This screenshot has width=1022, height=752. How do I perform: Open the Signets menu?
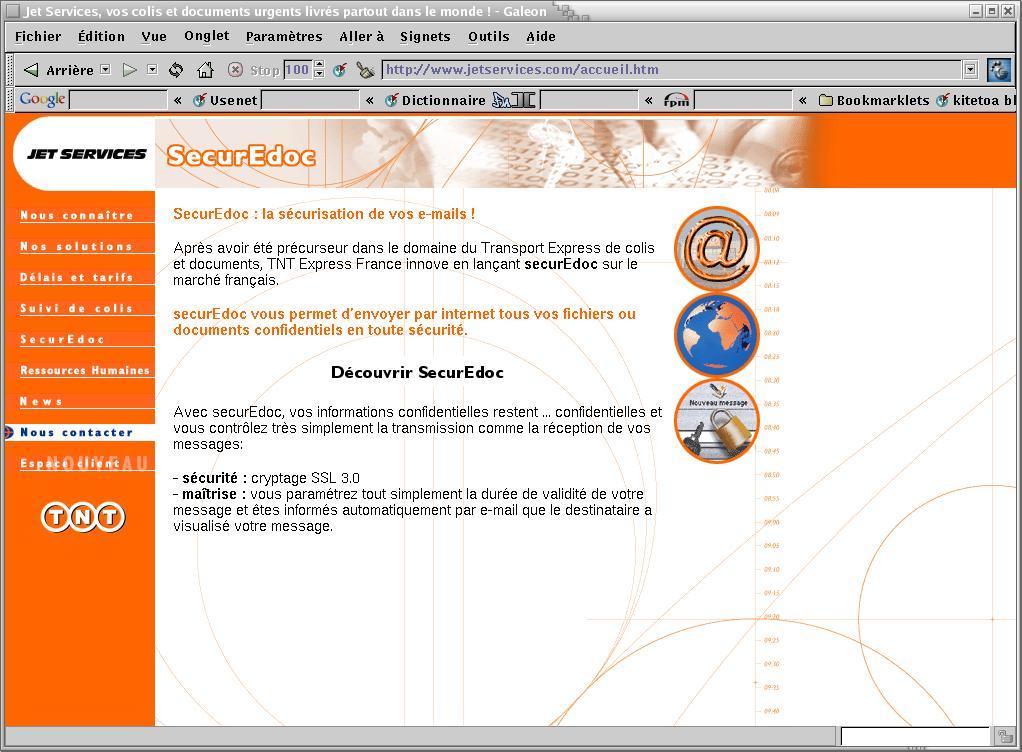click(x=425, y=36)
